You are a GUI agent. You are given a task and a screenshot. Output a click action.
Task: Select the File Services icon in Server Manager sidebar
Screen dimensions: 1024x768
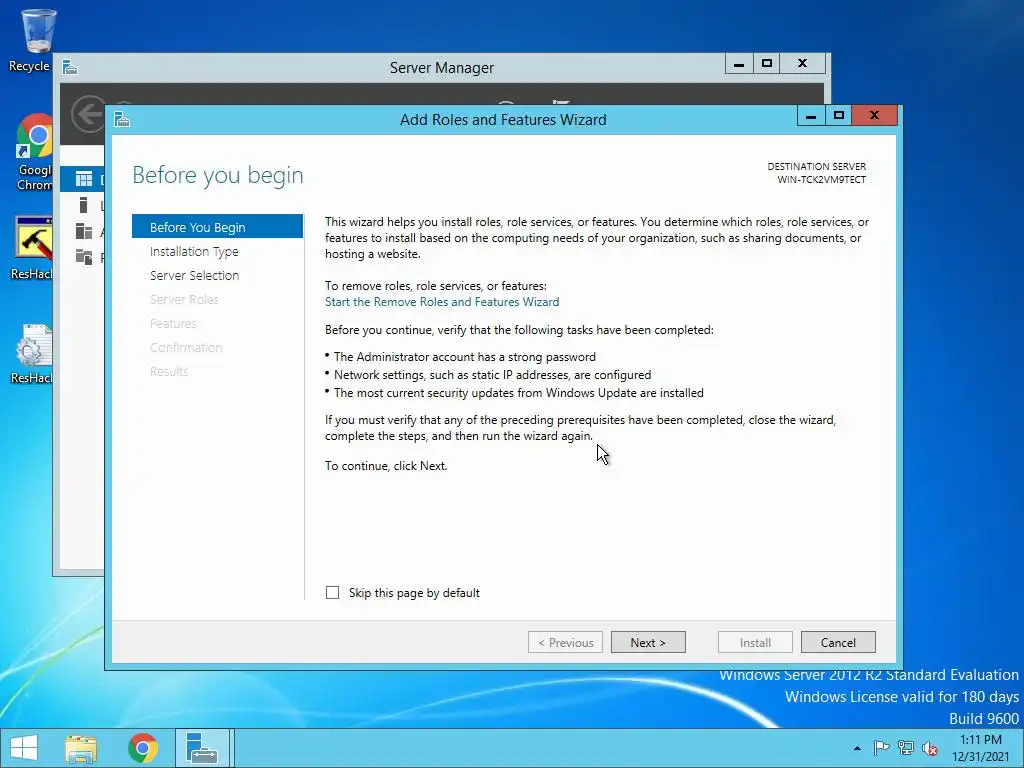coord(84,257)
